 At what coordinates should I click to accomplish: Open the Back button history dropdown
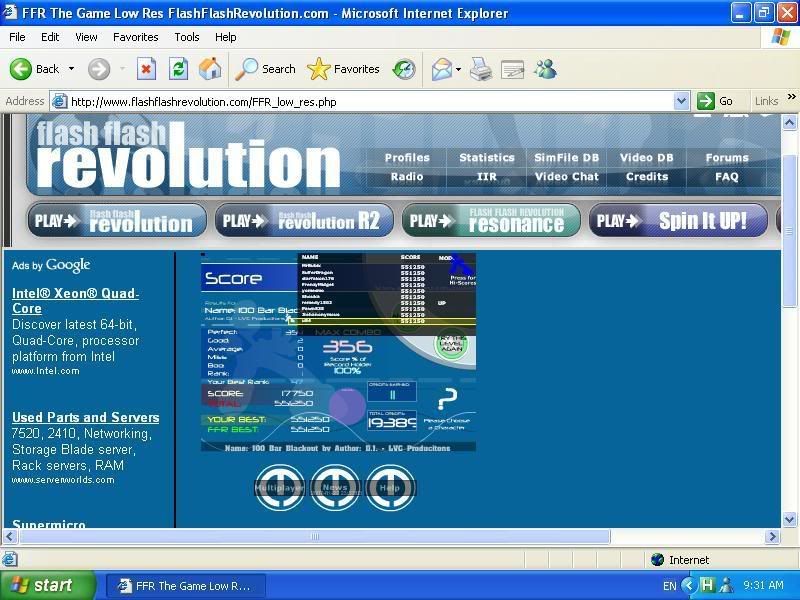click(71, 69)
